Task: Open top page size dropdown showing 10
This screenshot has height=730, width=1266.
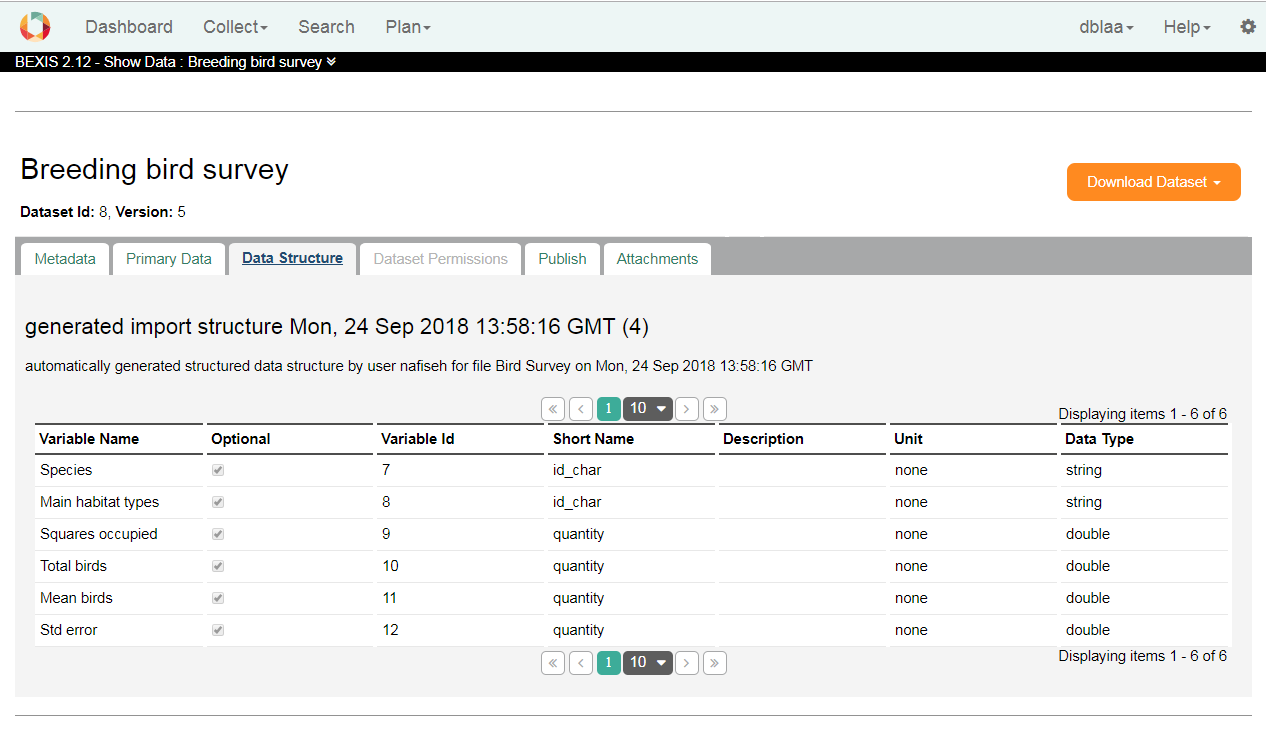Action: (x=648, y=409)
